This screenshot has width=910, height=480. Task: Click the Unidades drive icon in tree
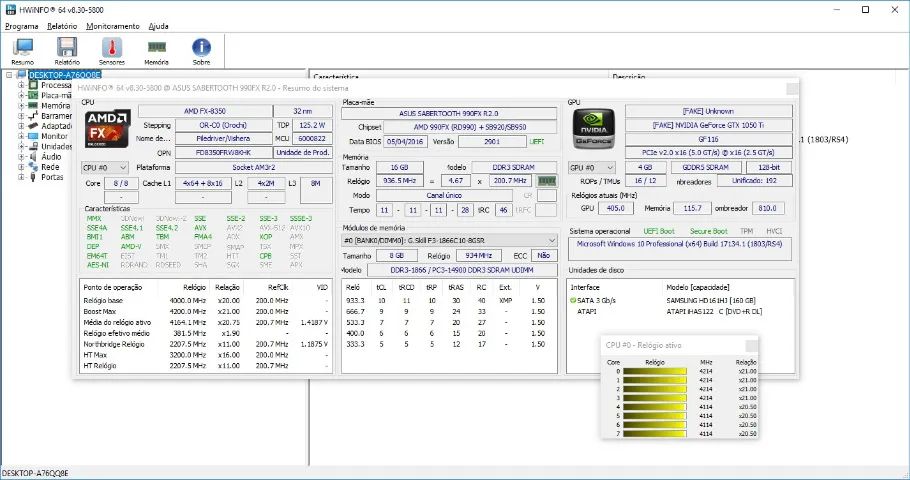pos(33,147)
